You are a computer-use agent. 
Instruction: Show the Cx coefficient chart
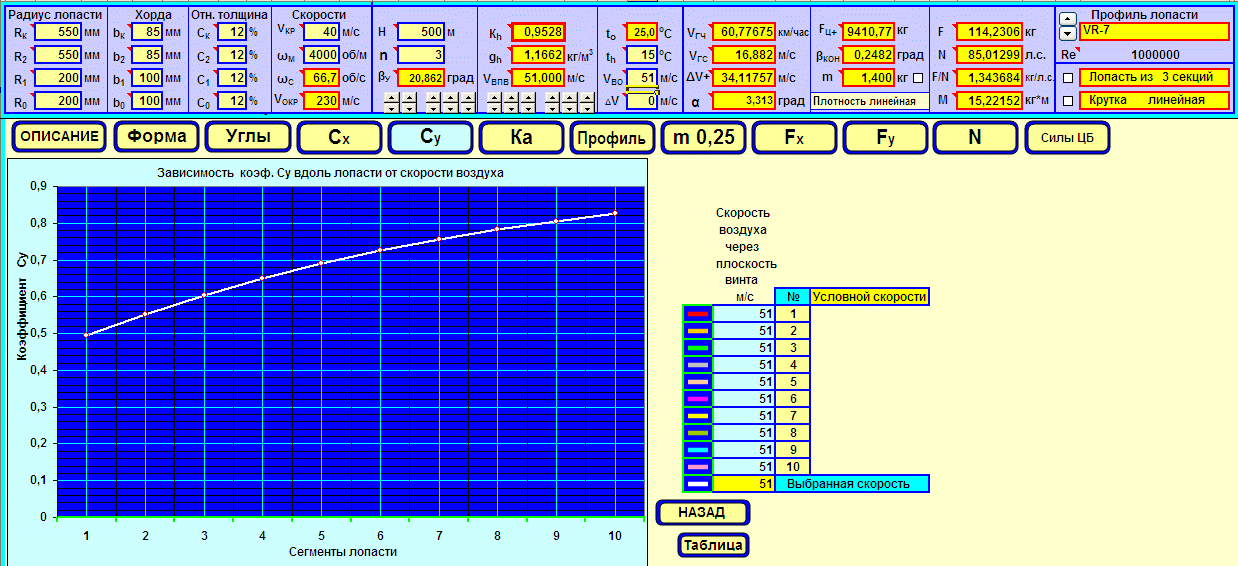click(339, 138)
